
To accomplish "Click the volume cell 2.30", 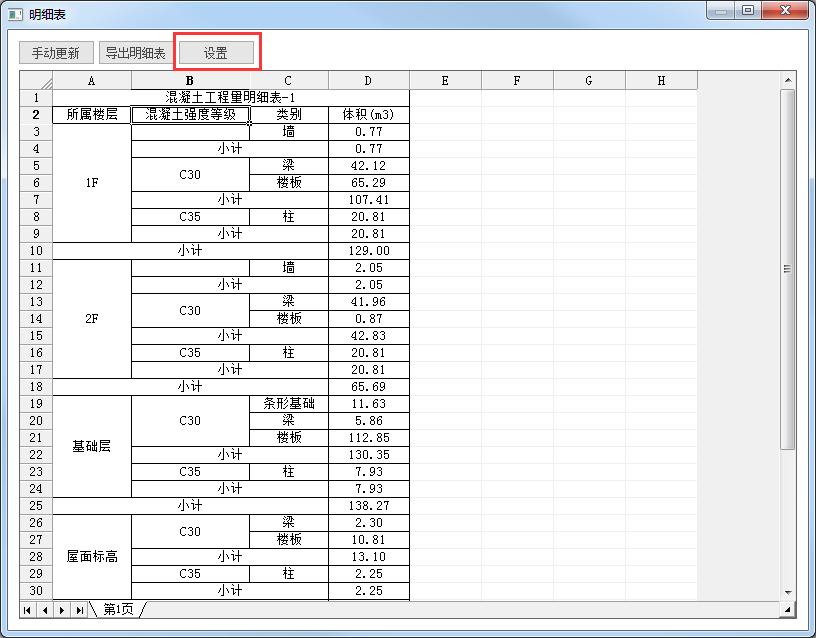I will coord(369,523).
